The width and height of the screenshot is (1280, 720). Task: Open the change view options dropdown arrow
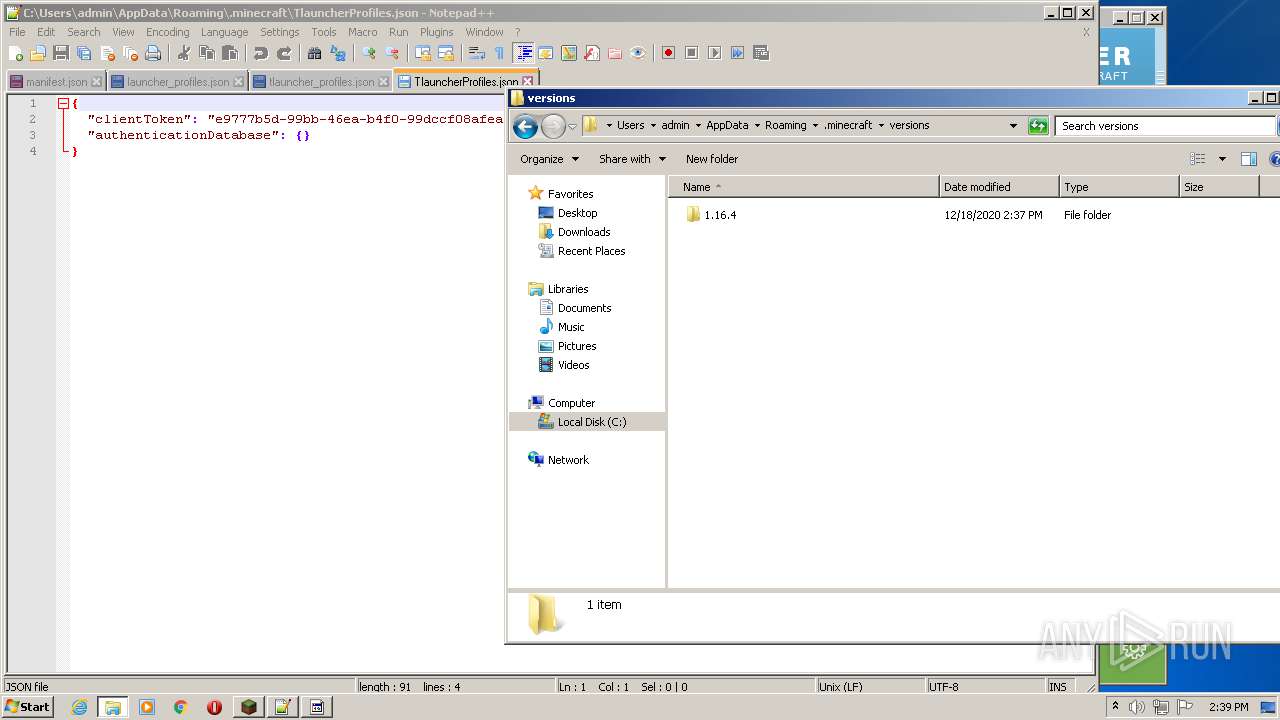pos(1222,159)
